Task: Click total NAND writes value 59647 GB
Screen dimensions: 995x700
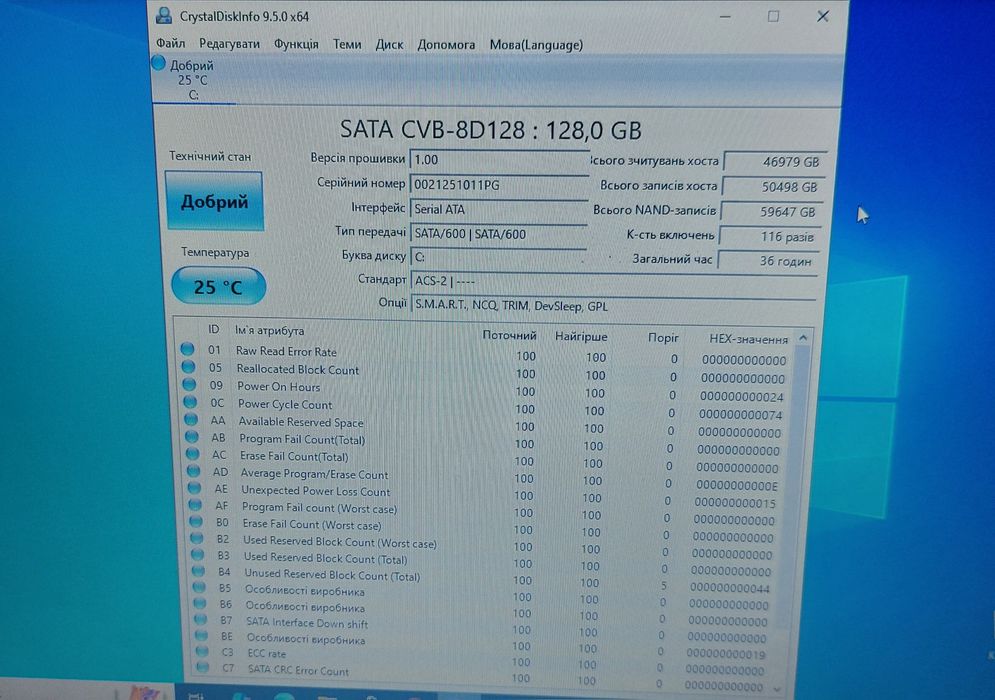Action: [x=771, y=212]
